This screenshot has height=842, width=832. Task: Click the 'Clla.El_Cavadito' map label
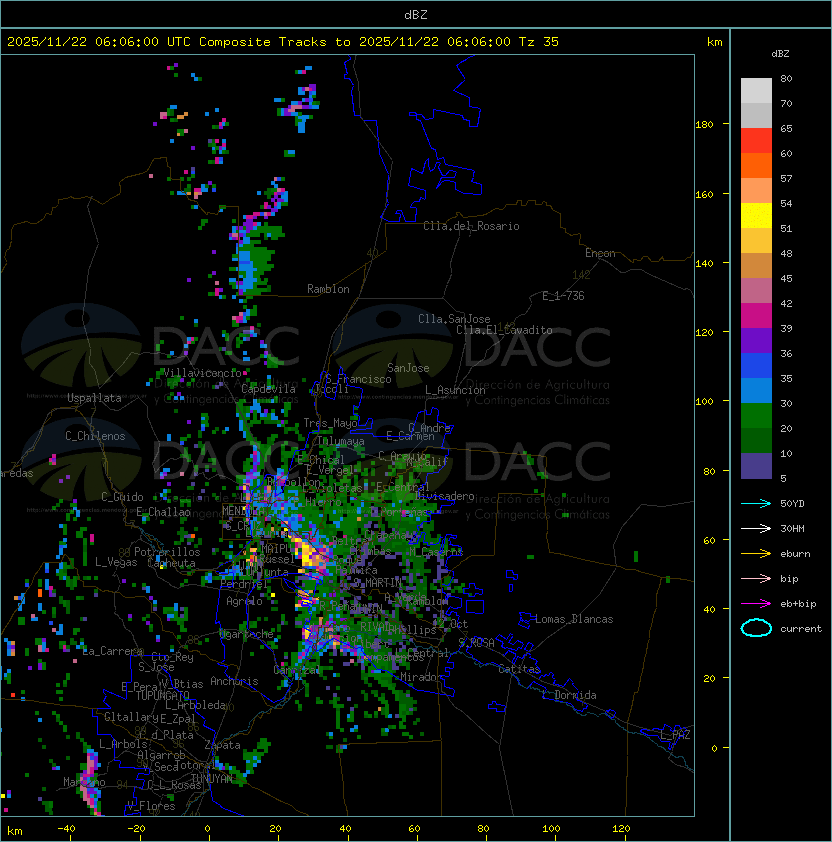(x=504, y=330)
